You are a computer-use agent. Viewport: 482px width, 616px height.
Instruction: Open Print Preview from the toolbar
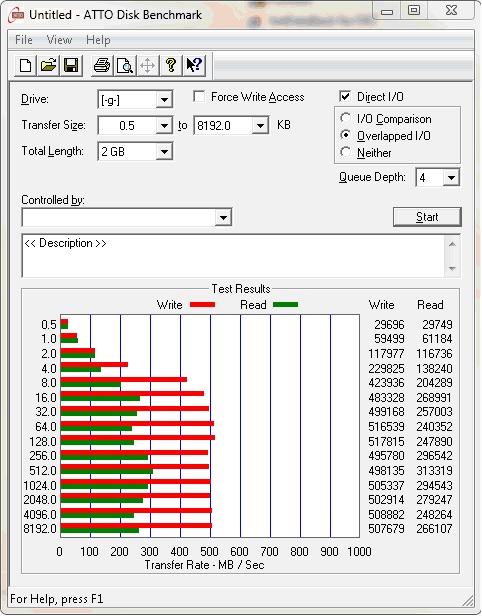pyautogui.click(x=125, y=65)
